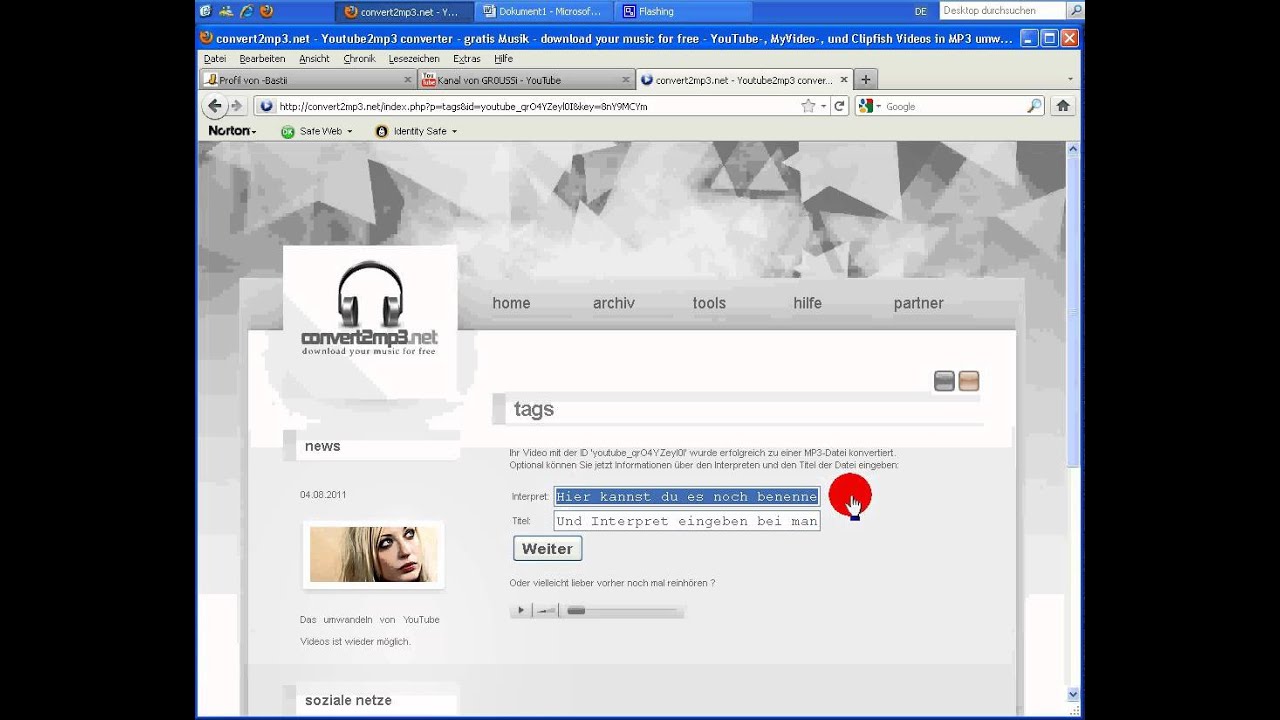Click the Firefox icon in quick launch

pos(266,11)
